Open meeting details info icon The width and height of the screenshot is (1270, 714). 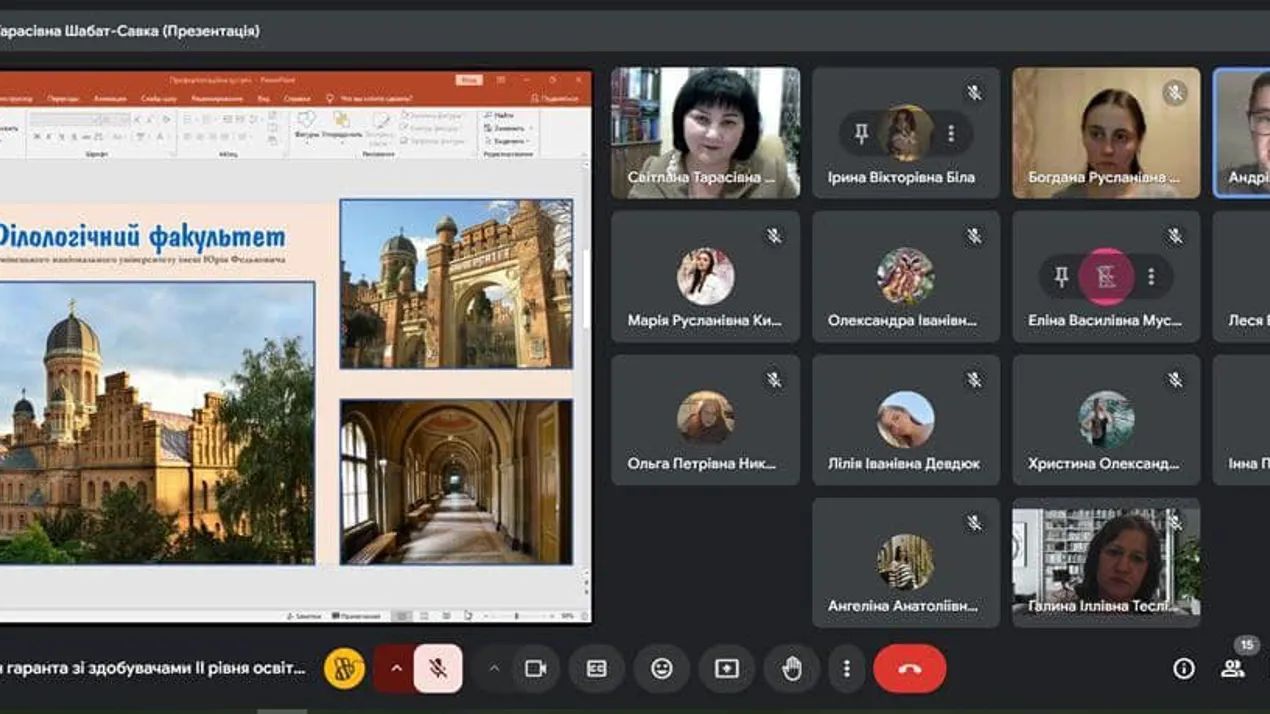1184,669
